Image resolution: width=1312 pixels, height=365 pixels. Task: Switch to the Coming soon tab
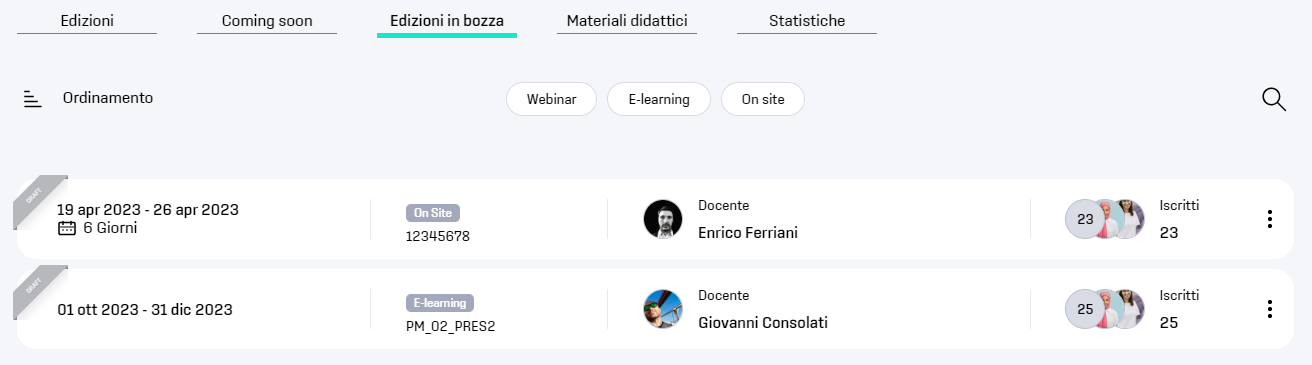point(267,20)
